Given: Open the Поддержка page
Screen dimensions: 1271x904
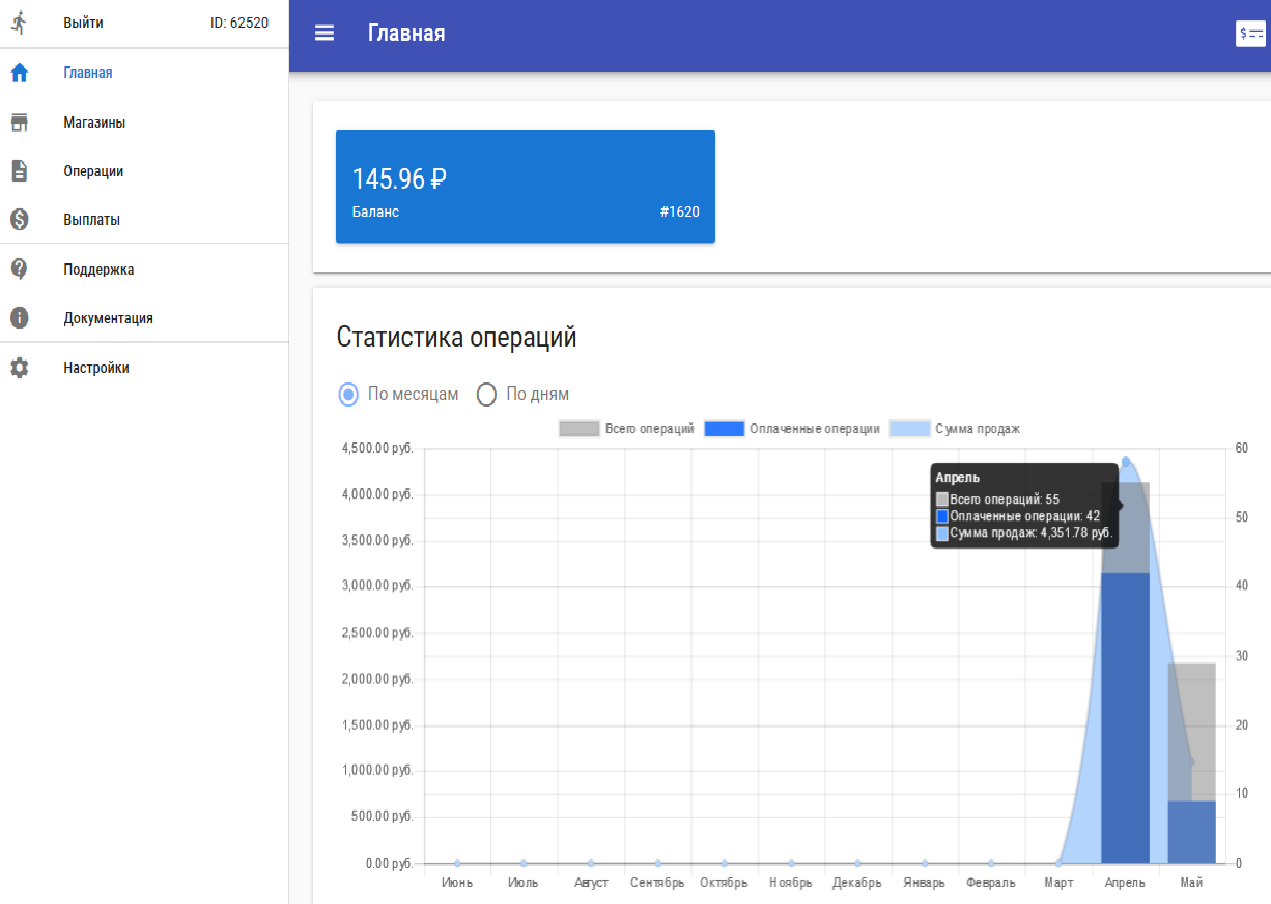Looking at the screenshot, I should 99,269.
